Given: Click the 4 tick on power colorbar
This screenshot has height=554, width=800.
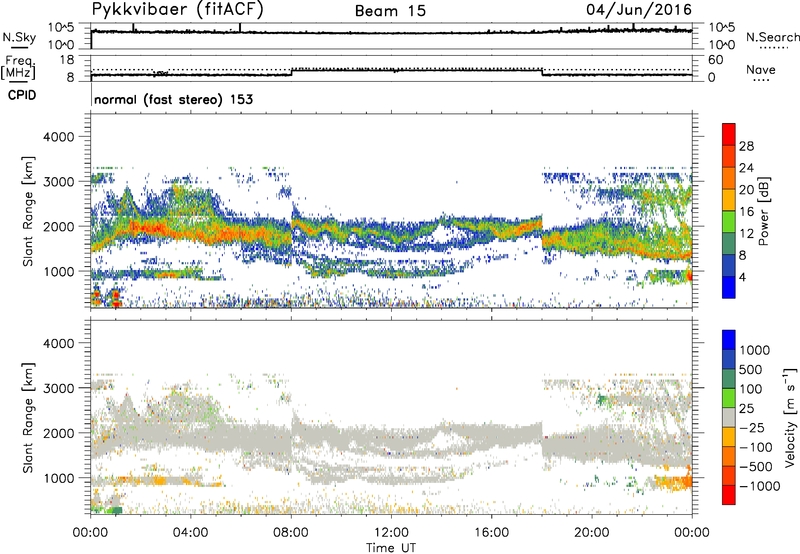Looking at the screenshot, I should (742, 277).
